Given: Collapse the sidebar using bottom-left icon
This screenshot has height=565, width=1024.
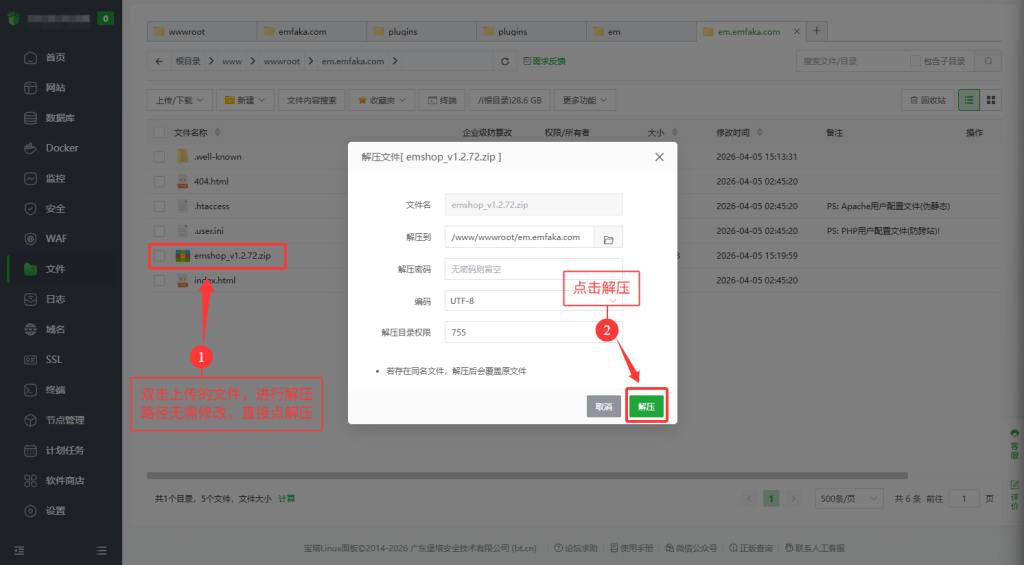Looking at the screenshot, I should tap(20, 551).
